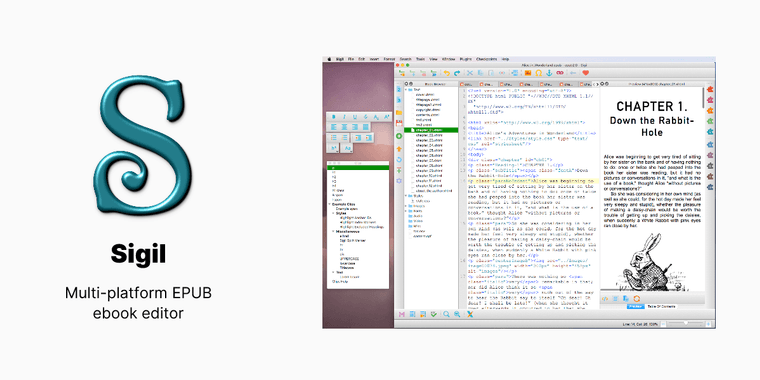The image size is (760, 380).
Task: Click the yellow highlighted line 14 in code
Action: 533,180
